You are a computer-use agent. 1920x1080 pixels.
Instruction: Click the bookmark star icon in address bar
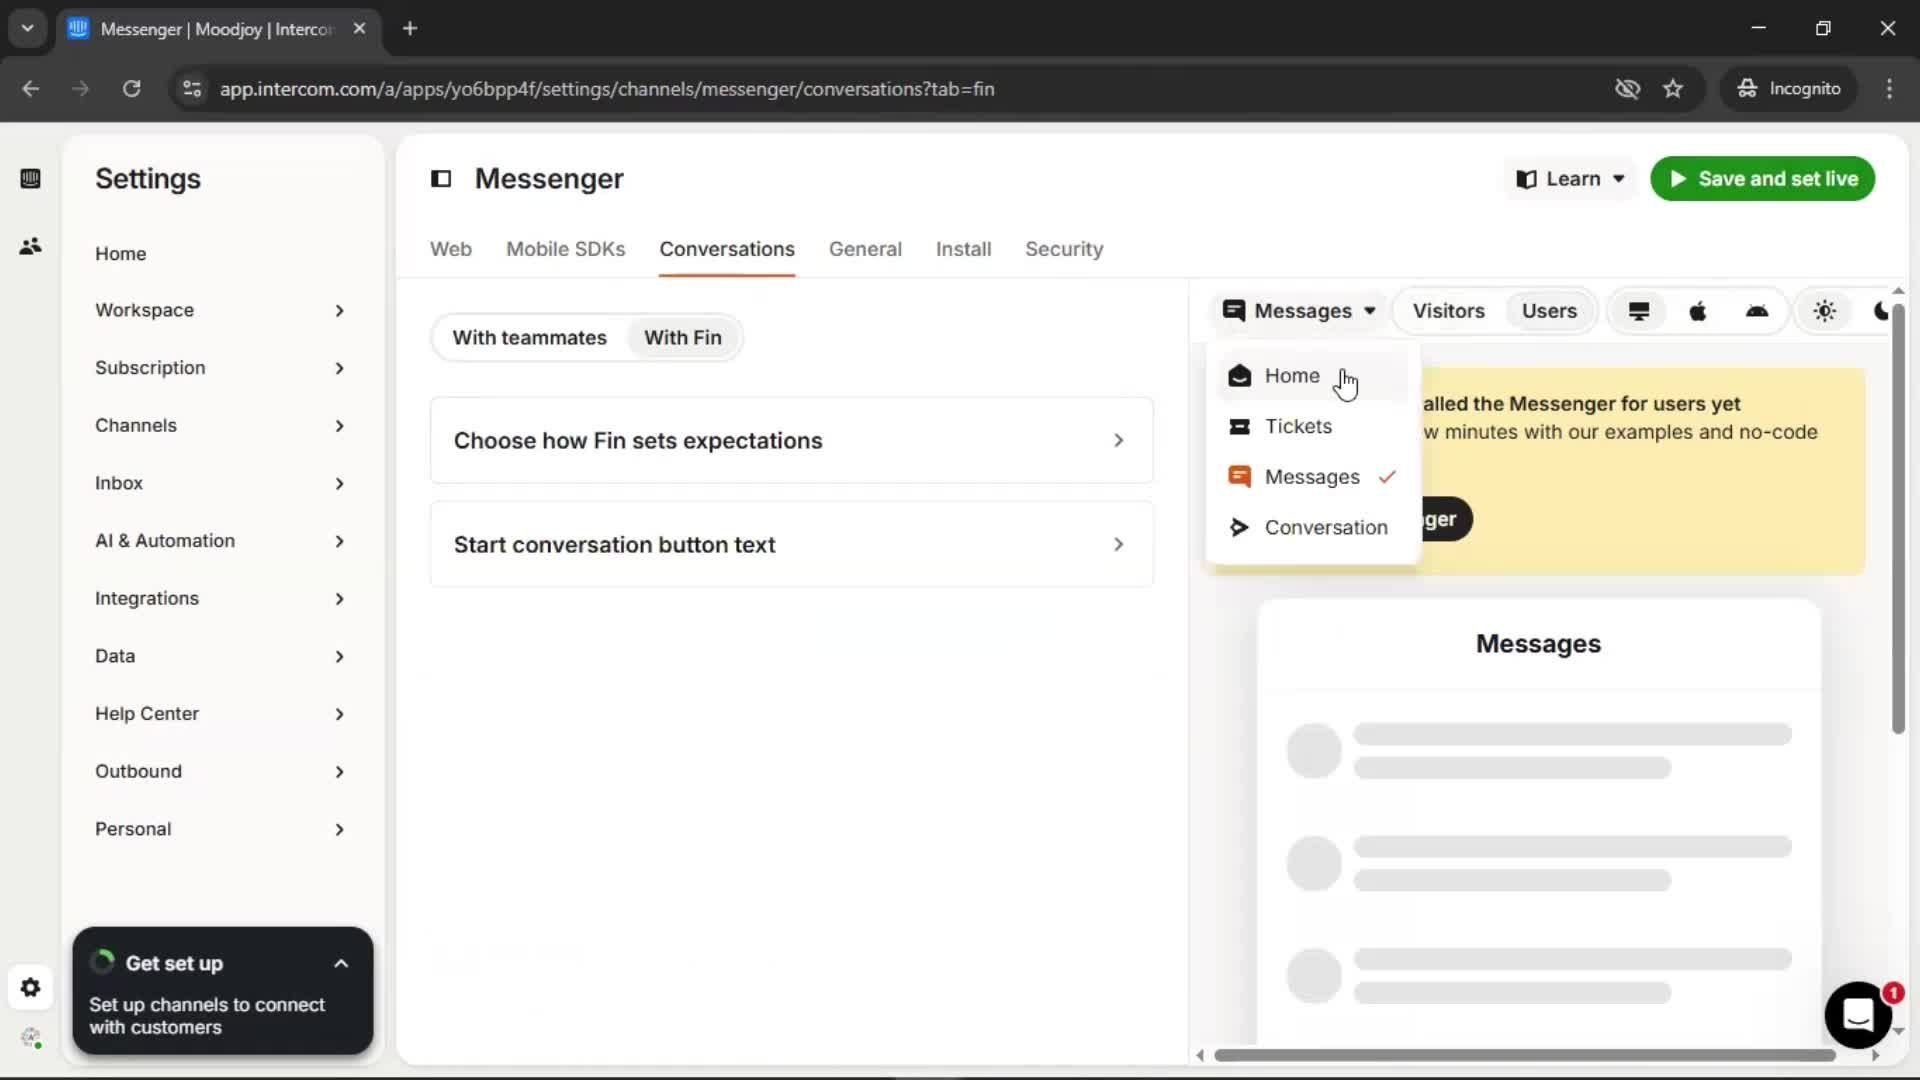click(1673, 89)
